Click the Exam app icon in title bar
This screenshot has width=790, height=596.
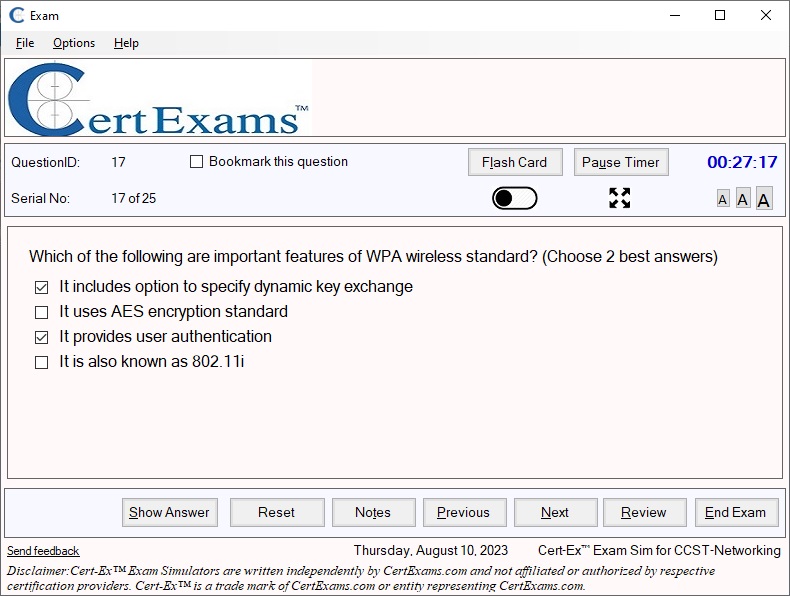(16, 15)
